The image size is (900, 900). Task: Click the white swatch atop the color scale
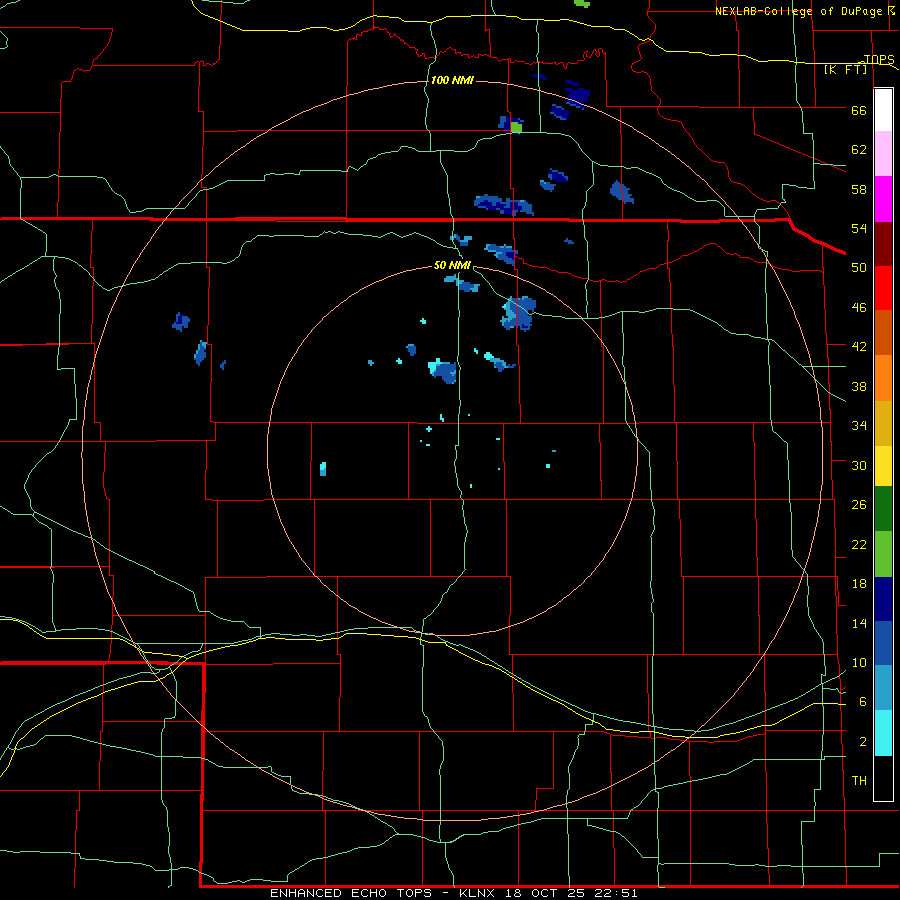pyautogui.click(x=883, y=110)
